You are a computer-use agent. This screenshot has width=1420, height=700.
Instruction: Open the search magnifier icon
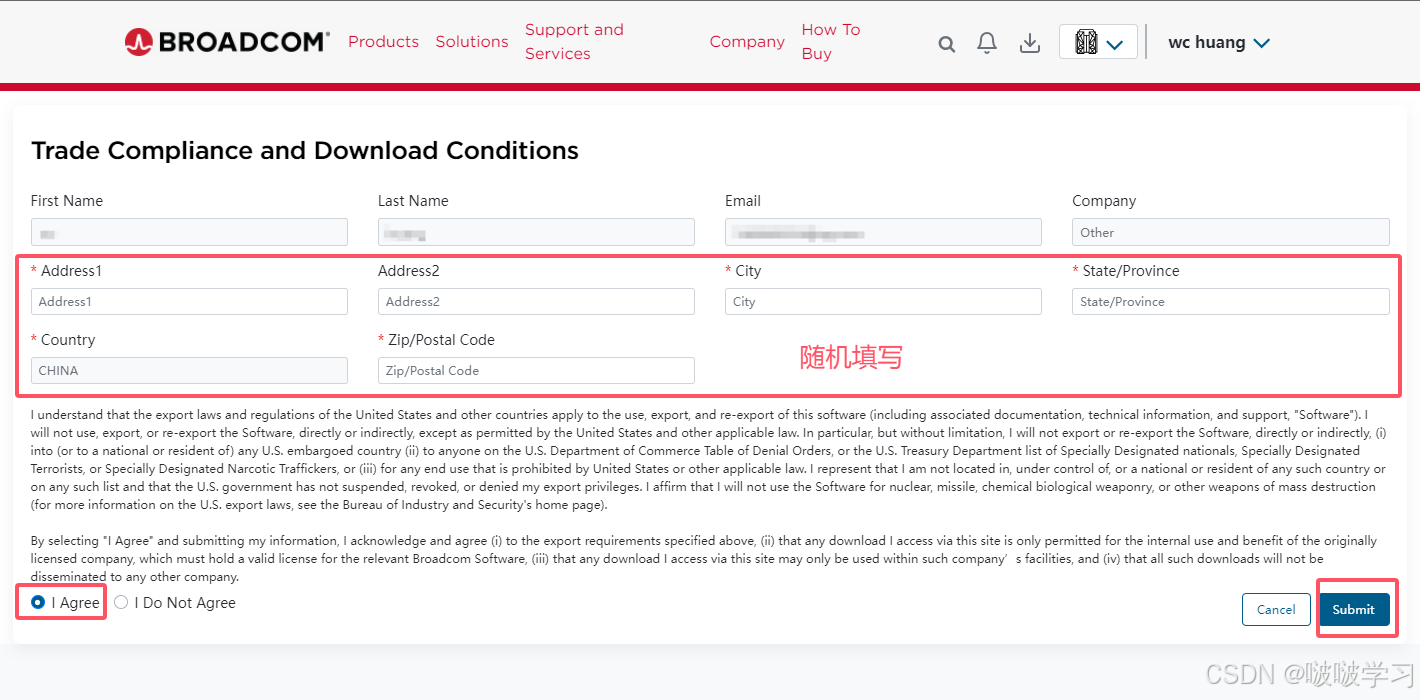point(946,44)
